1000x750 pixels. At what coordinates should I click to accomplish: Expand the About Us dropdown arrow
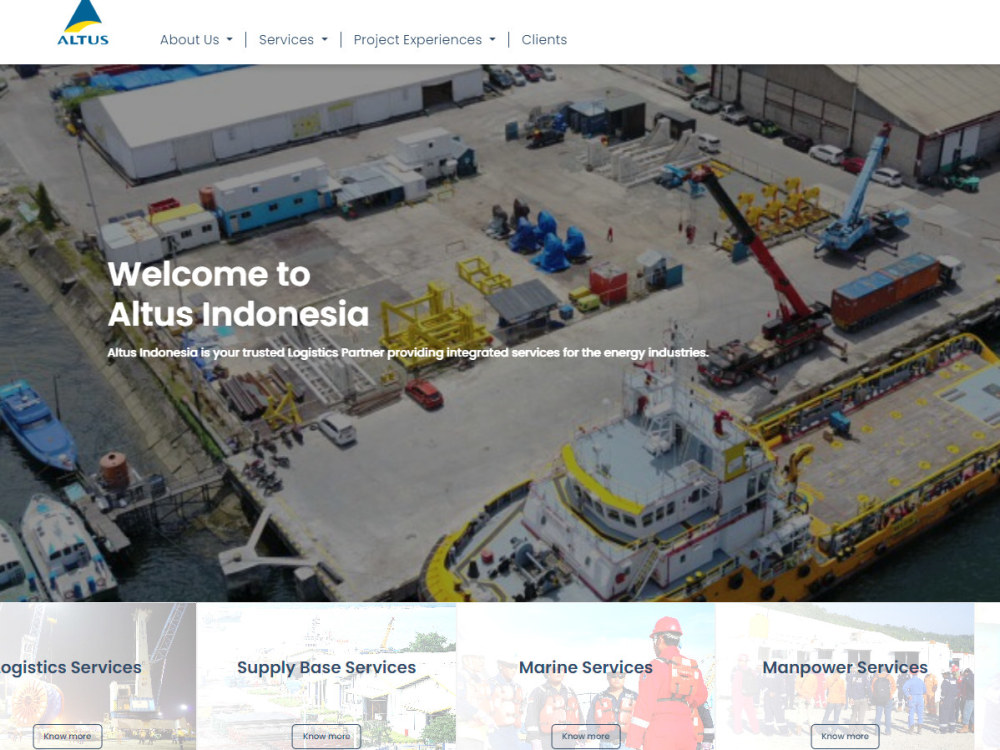point(230,40)
